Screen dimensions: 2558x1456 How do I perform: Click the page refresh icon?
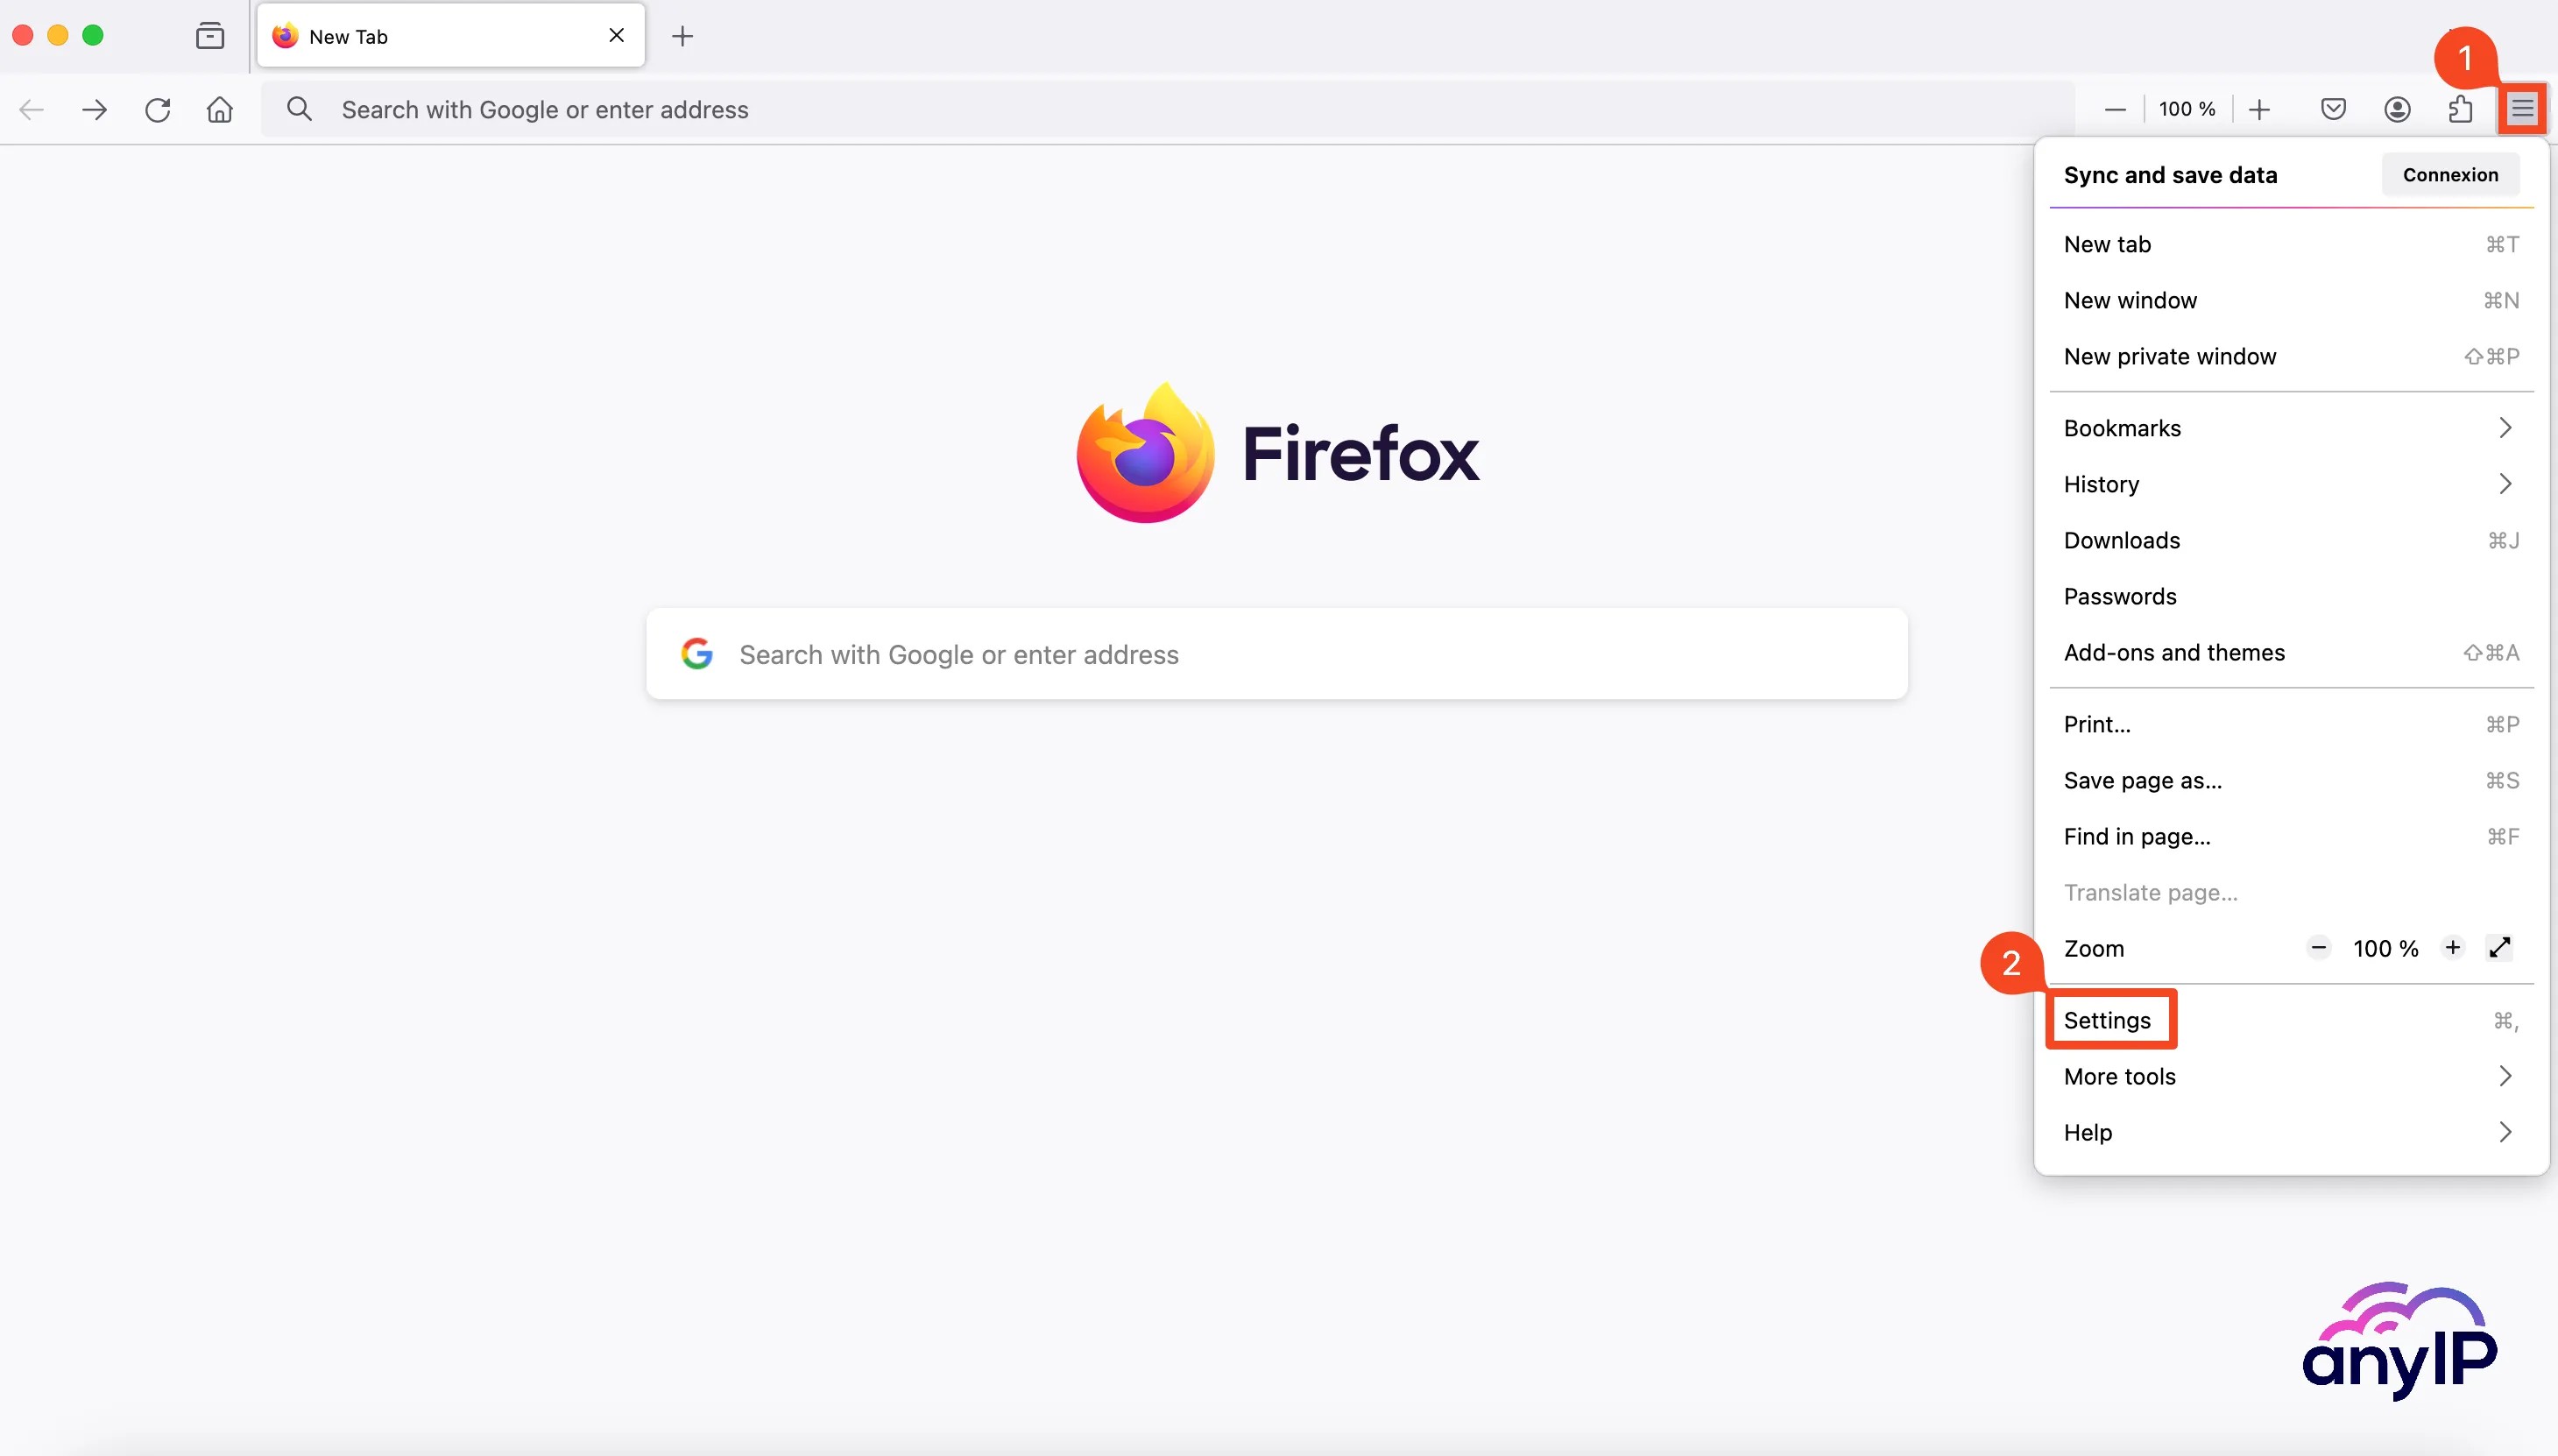tap(156, 109)
